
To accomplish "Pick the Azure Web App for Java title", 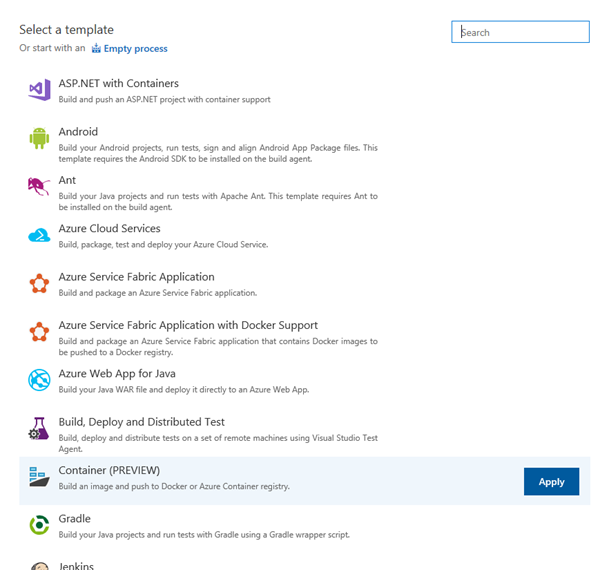I will [x=117, y=374].
